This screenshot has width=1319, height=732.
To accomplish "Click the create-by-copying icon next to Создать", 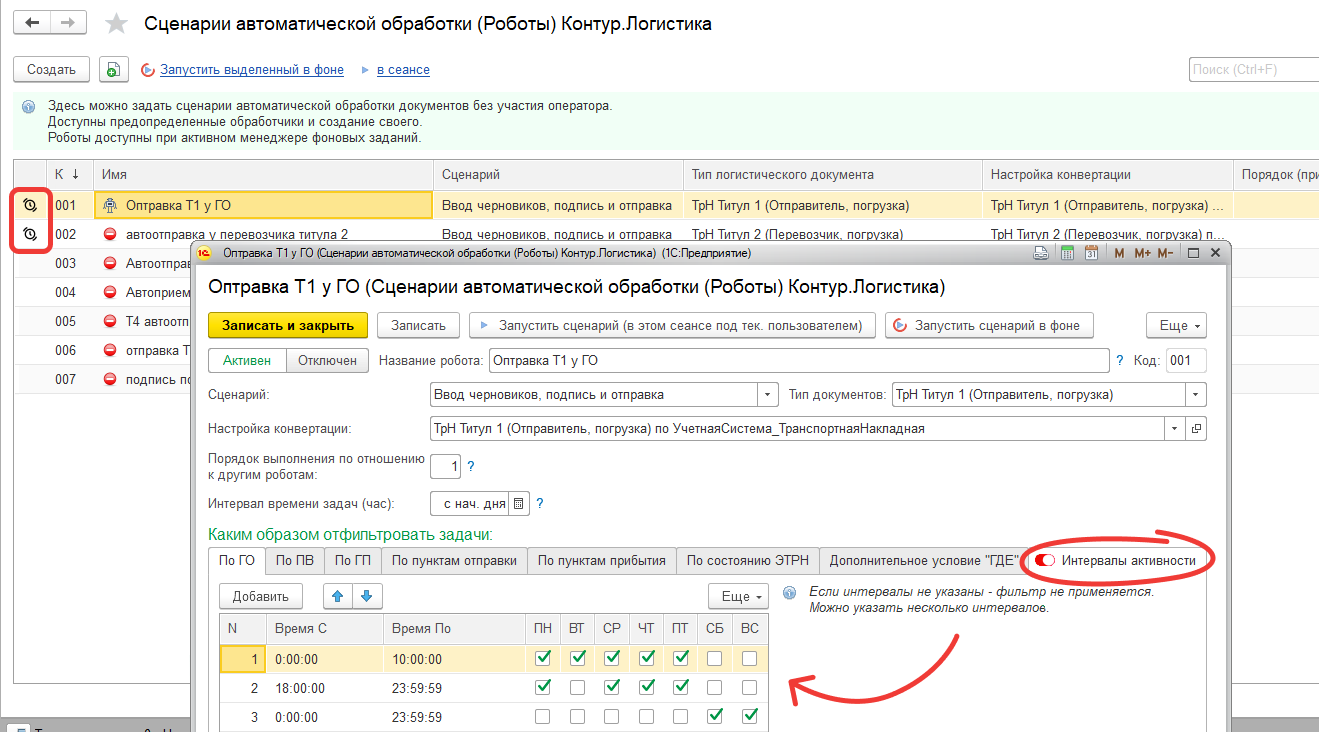I will [x=113, y=69].
